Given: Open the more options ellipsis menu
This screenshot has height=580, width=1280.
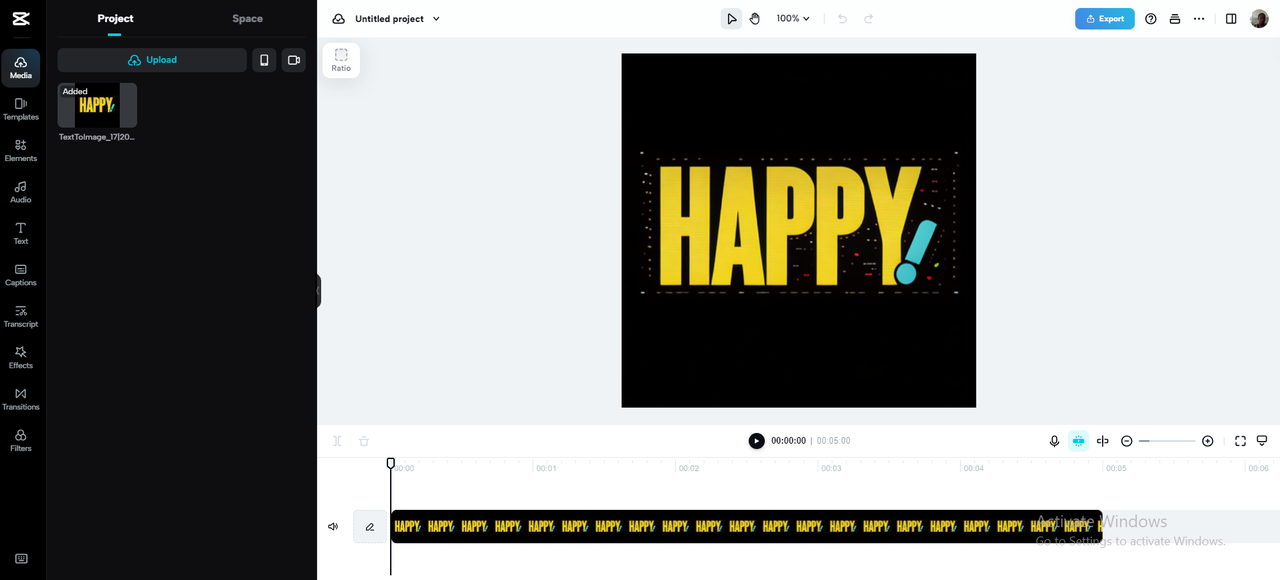Looking at the screenshot, I should coord(1199,19).
